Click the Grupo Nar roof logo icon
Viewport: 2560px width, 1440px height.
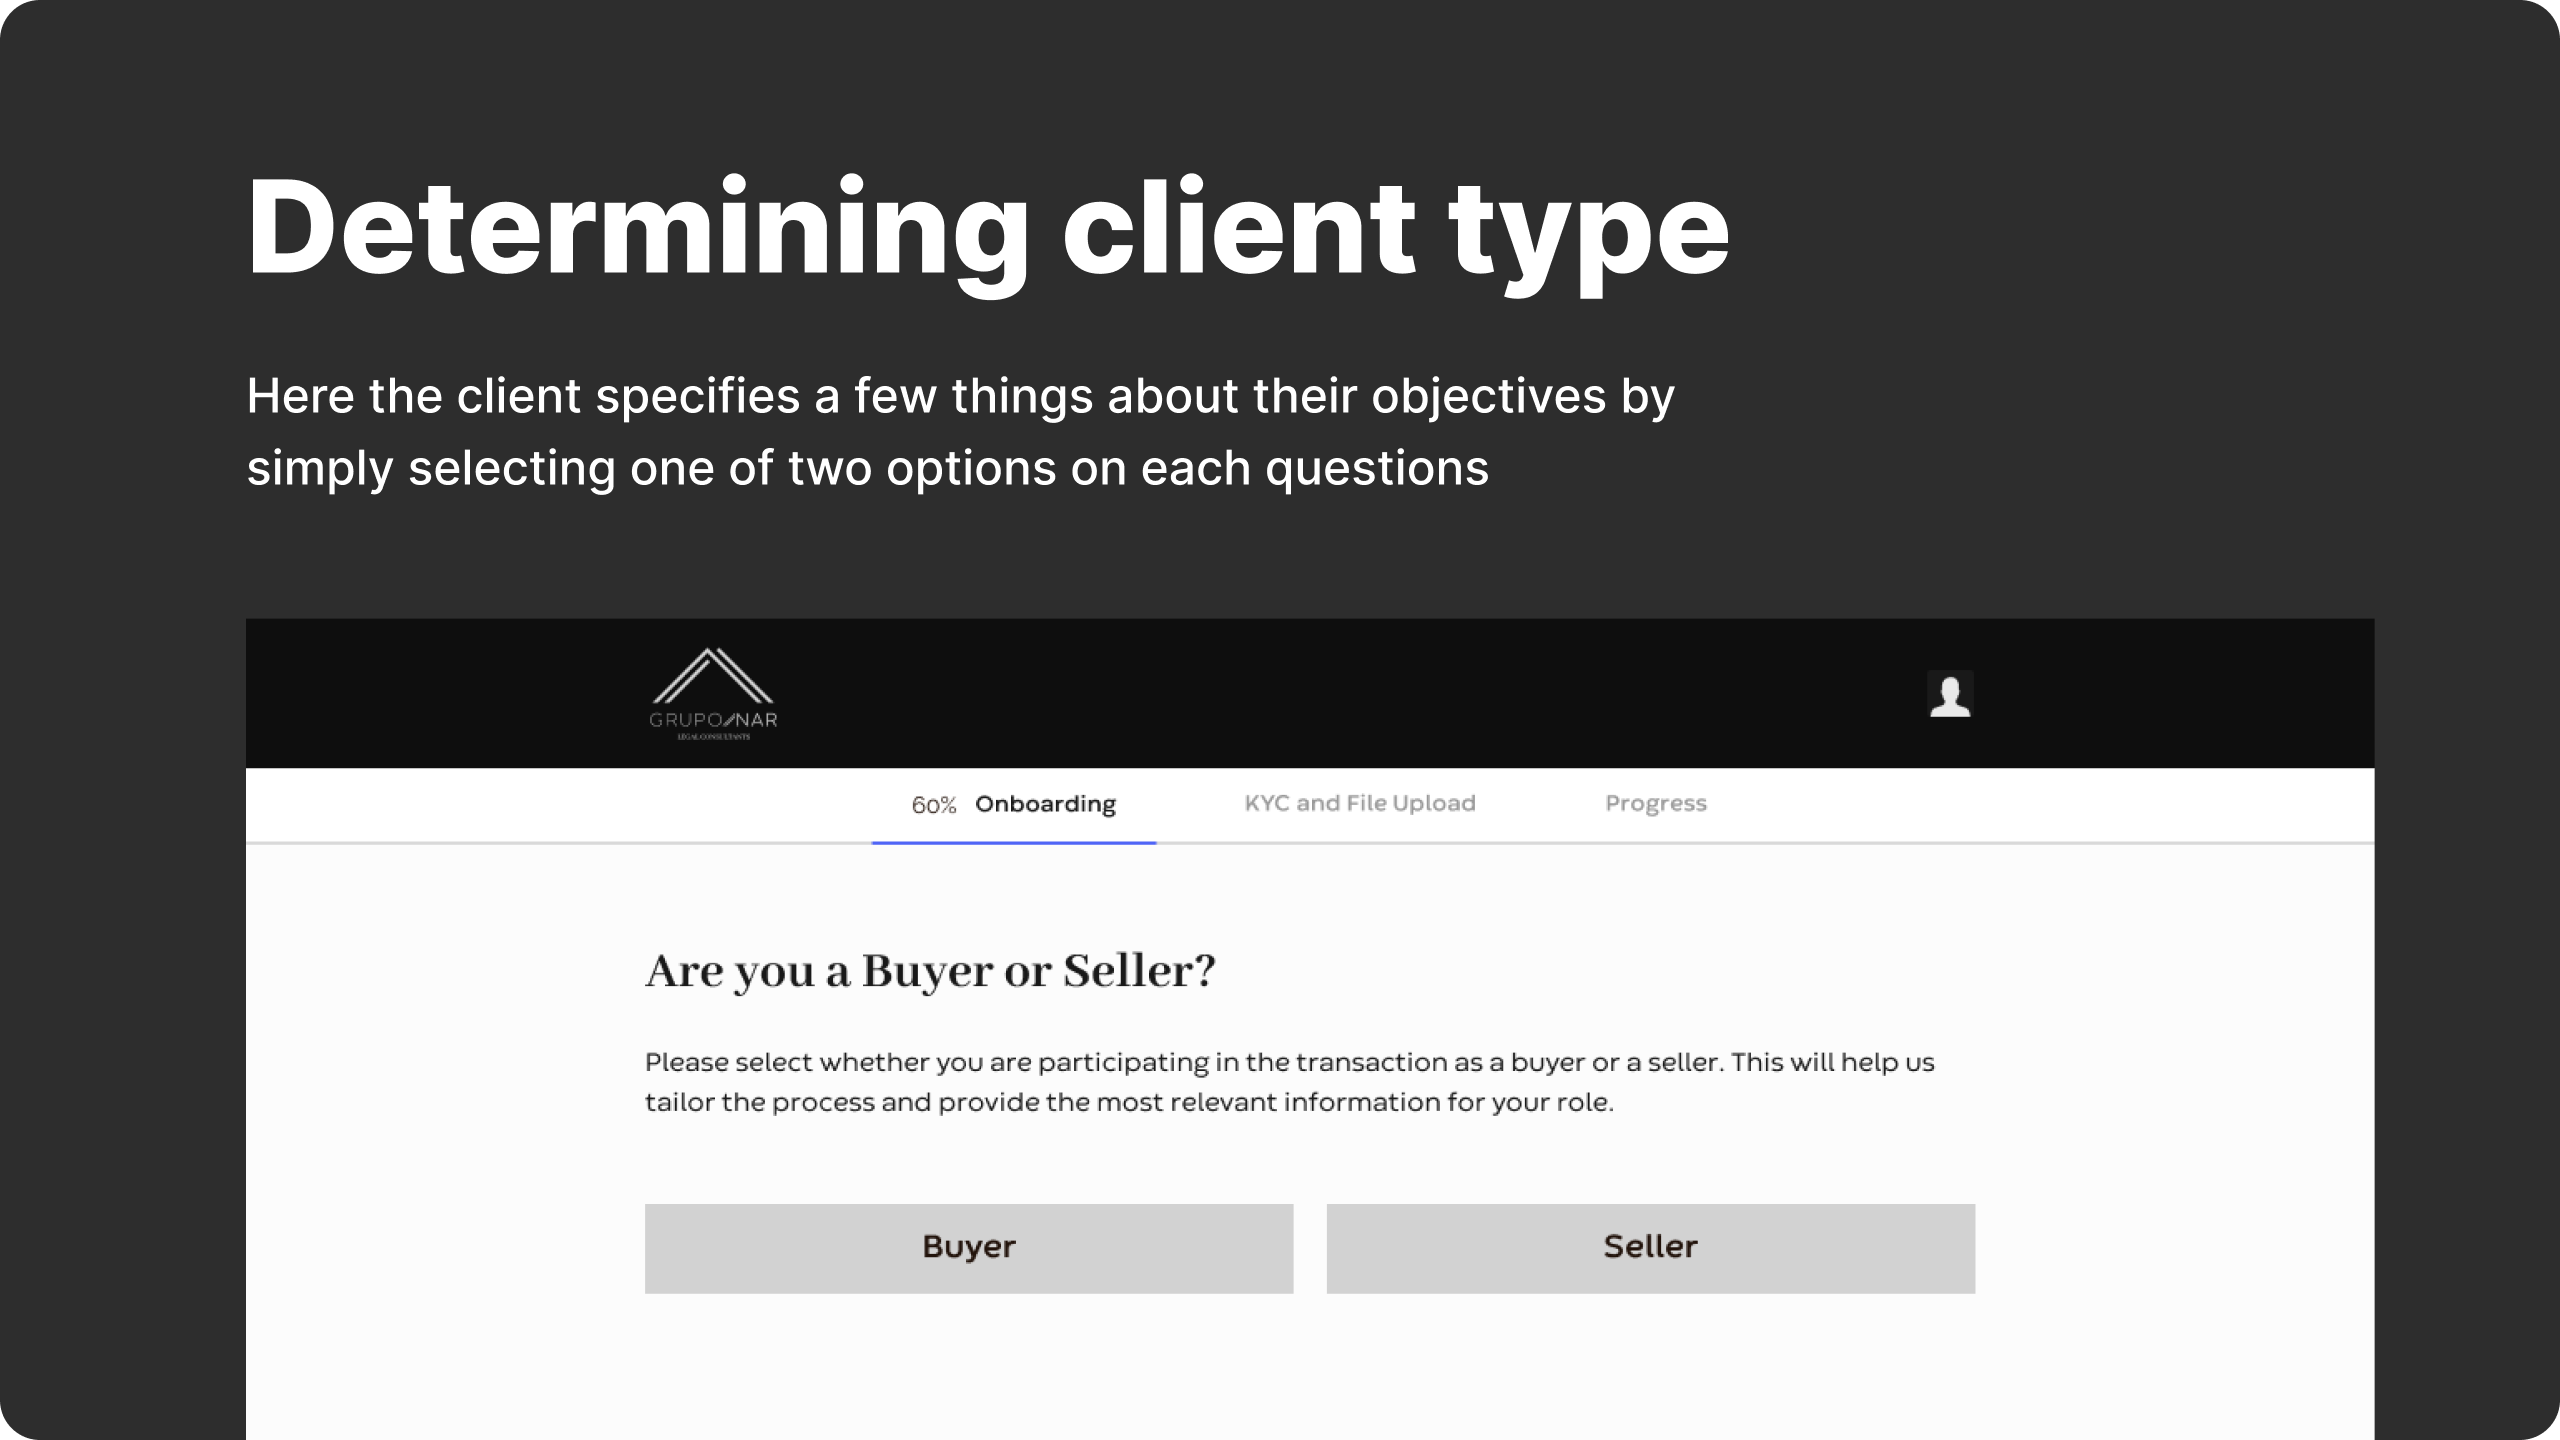[x=712, y=675]
